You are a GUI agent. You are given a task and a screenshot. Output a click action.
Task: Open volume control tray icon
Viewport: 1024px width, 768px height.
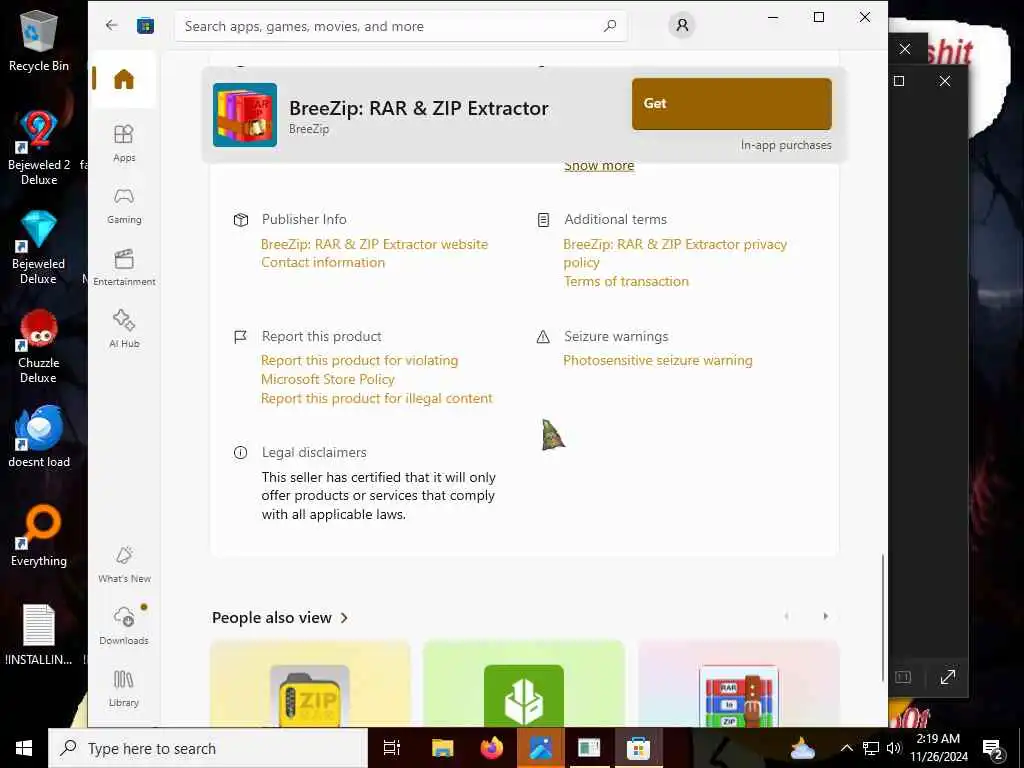click(894, 748)
